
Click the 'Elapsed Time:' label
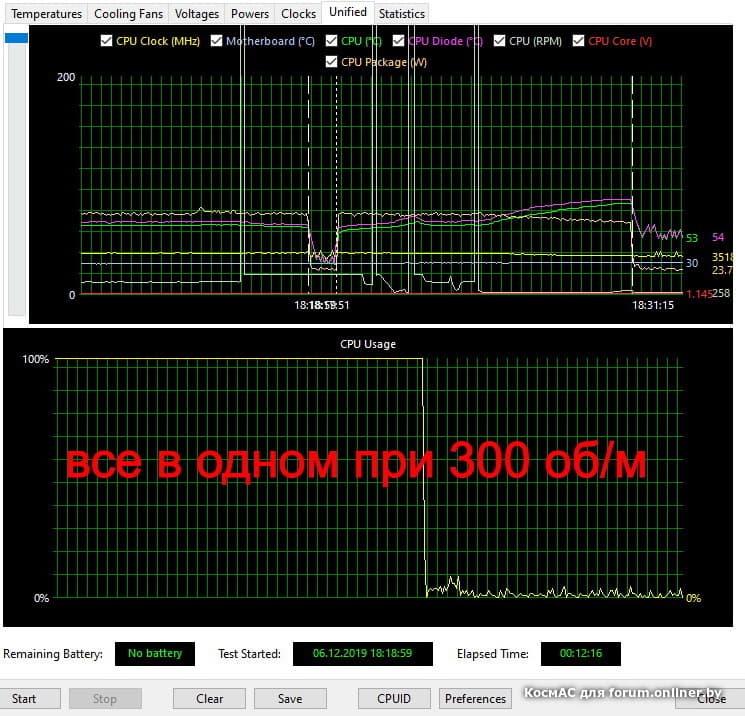click(493, 654)
